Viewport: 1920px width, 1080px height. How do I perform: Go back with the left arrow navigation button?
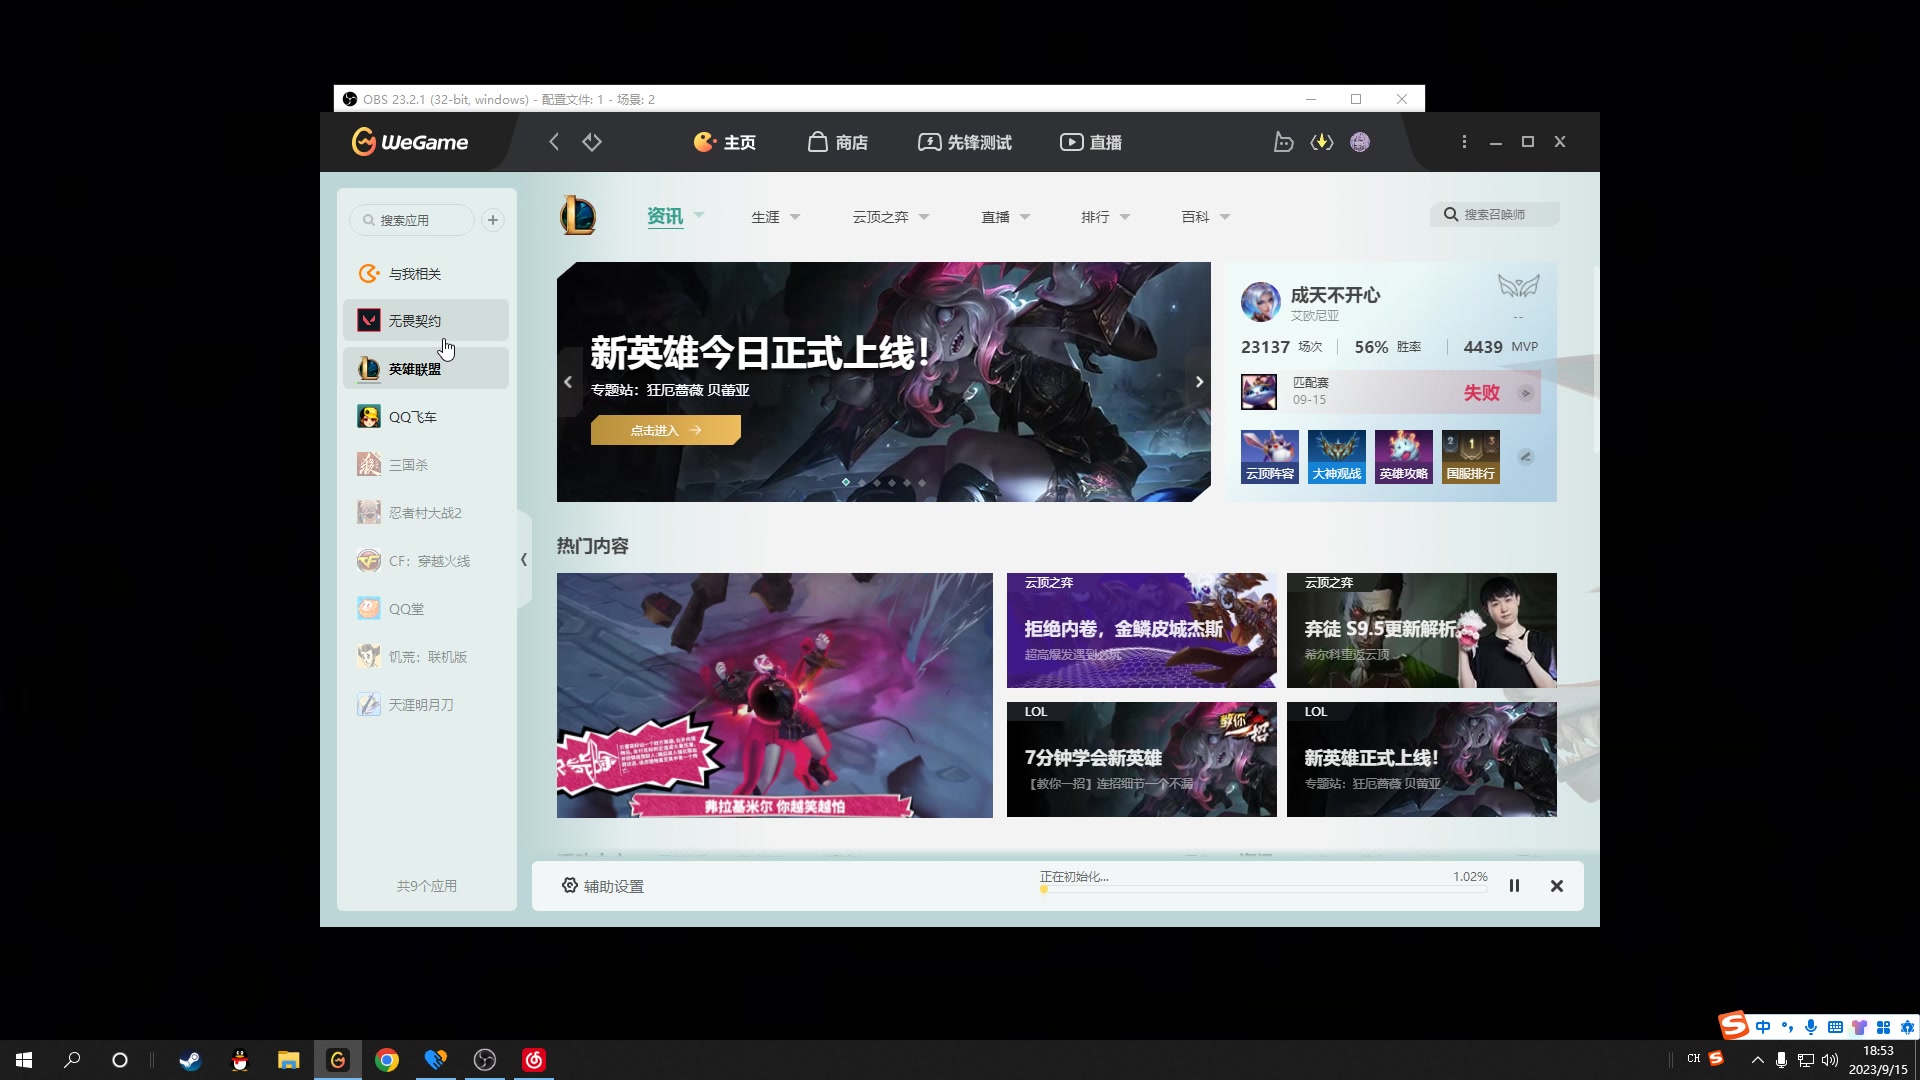pyautogui.click(x=554, y=142)
